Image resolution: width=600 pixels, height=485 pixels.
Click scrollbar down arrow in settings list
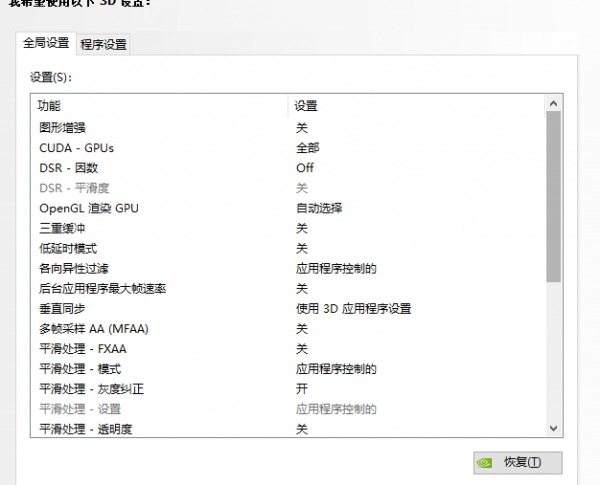pyautogui.click(x=553, y=428)
